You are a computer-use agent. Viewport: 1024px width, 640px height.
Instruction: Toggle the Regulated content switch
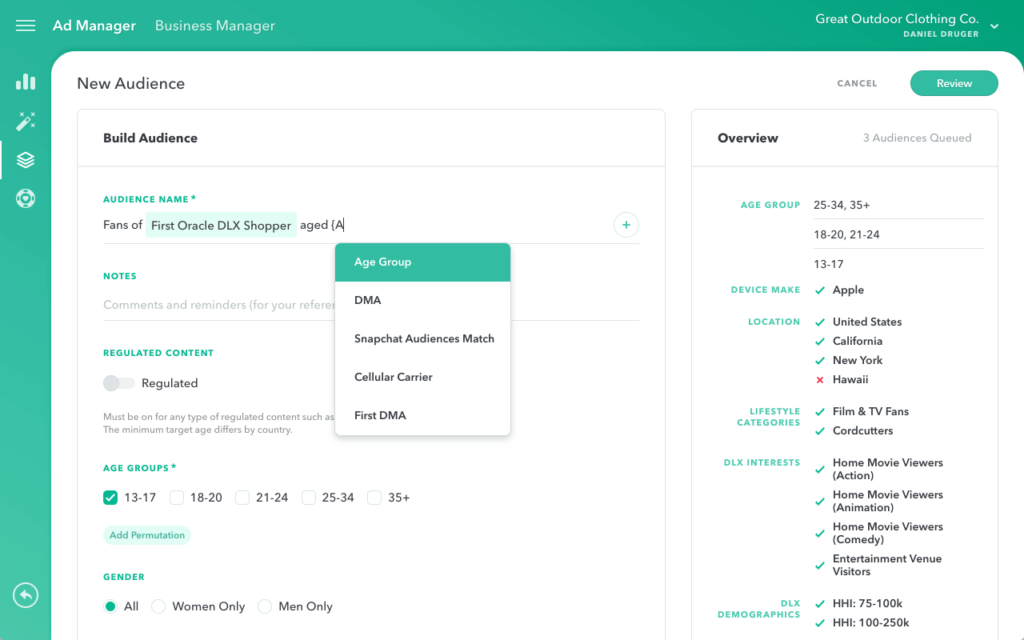(118, 383)
